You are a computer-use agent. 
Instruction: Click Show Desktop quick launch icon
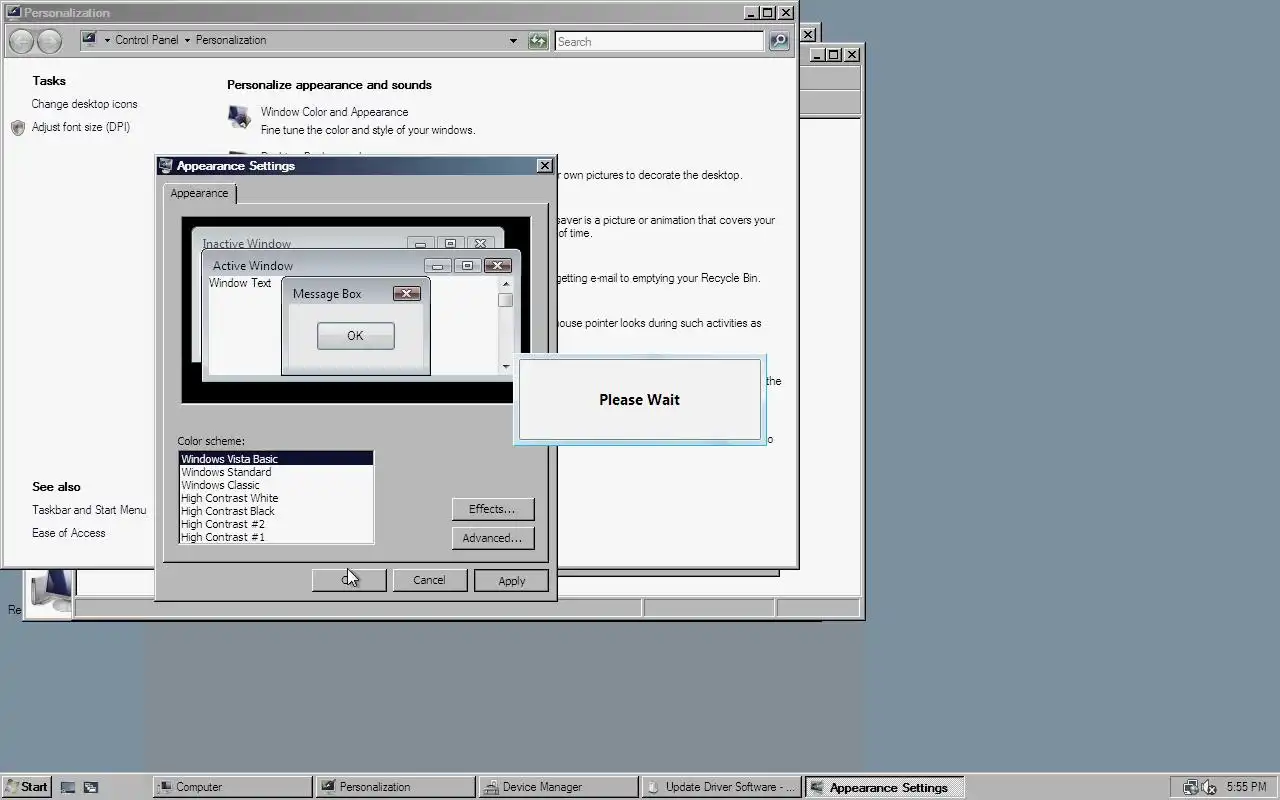click(68, 787)
